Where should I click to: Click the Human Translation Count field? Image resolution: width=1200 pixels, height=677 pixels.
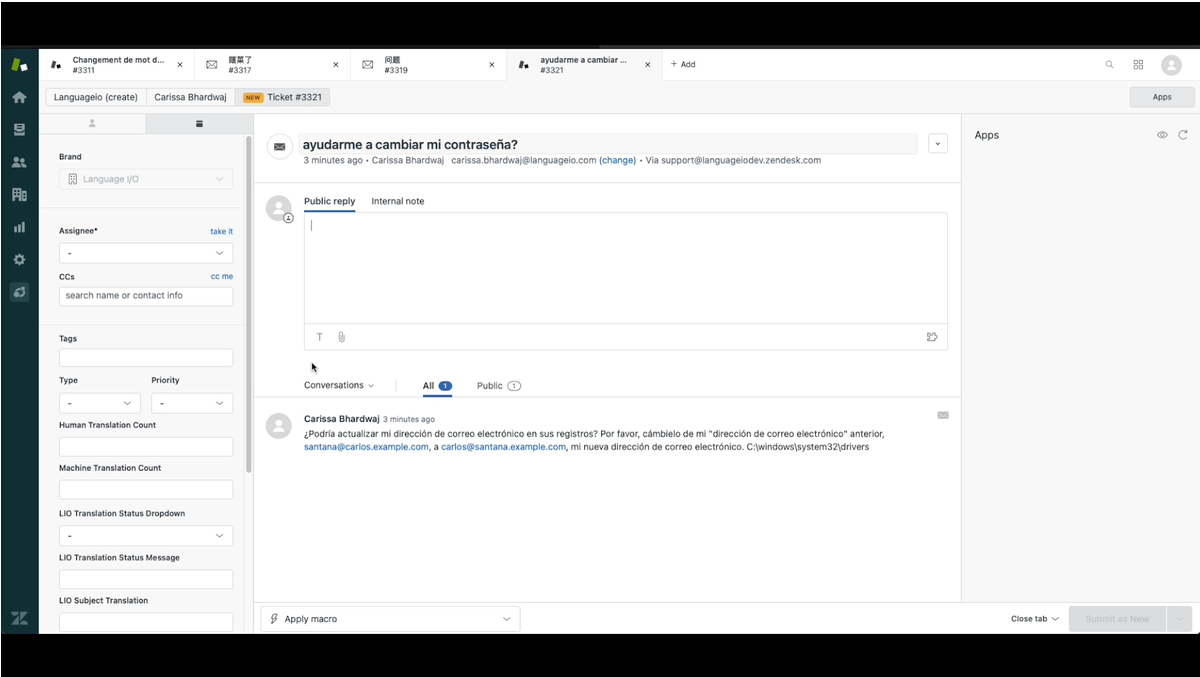tap(146, 447)
